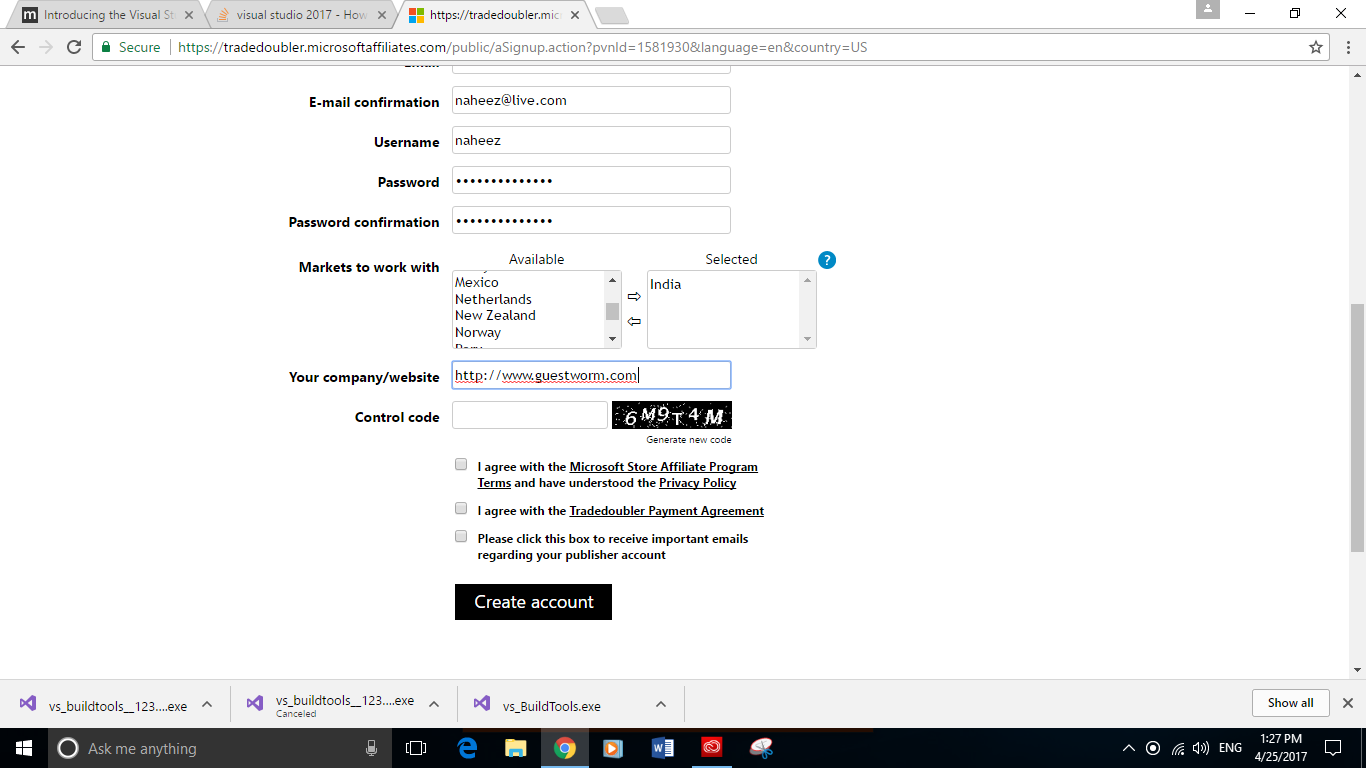Check the Tradedoubler Payment Agreement box
The width and height of the screenshot is (1366, 768).
(x=461, y=508)
